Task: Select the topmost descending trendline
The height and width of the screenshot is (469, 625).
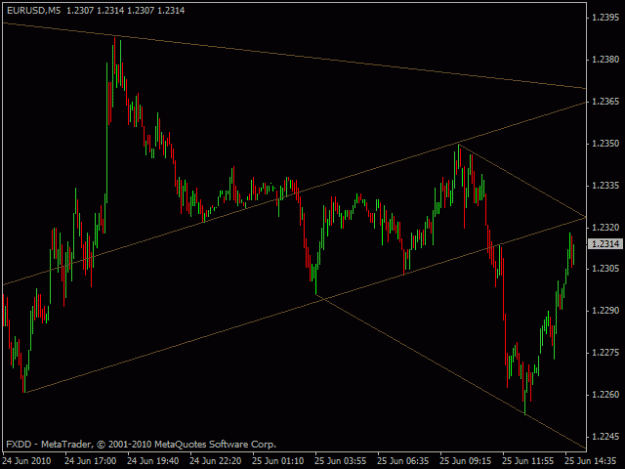Action: point(294,56)
